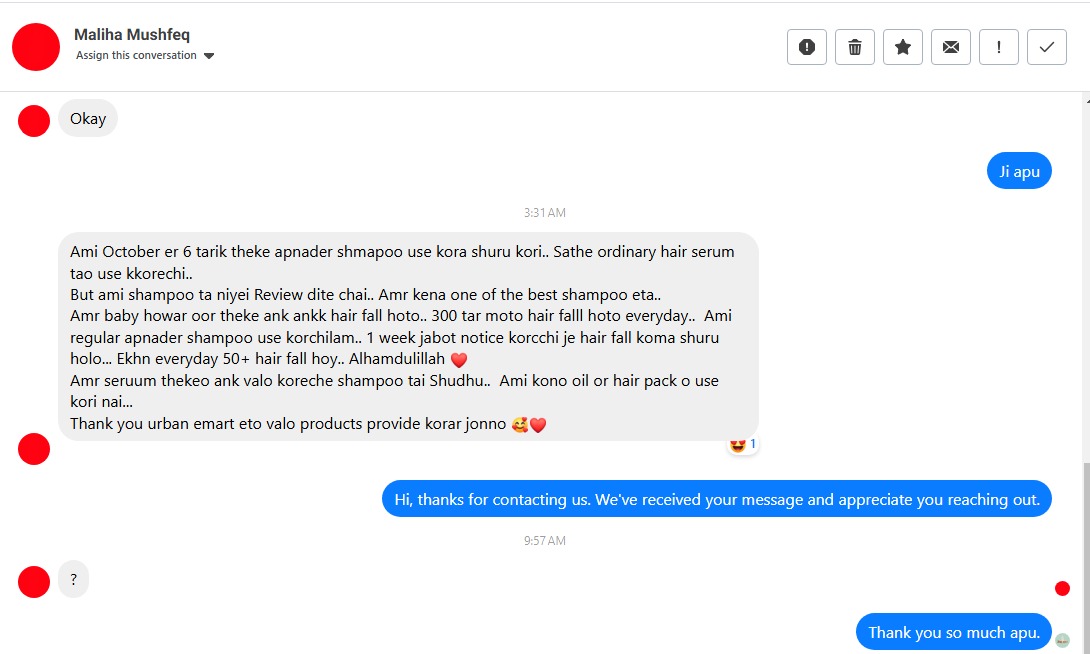Click the "Ji apu" sent message bubble

[1019, 170]
